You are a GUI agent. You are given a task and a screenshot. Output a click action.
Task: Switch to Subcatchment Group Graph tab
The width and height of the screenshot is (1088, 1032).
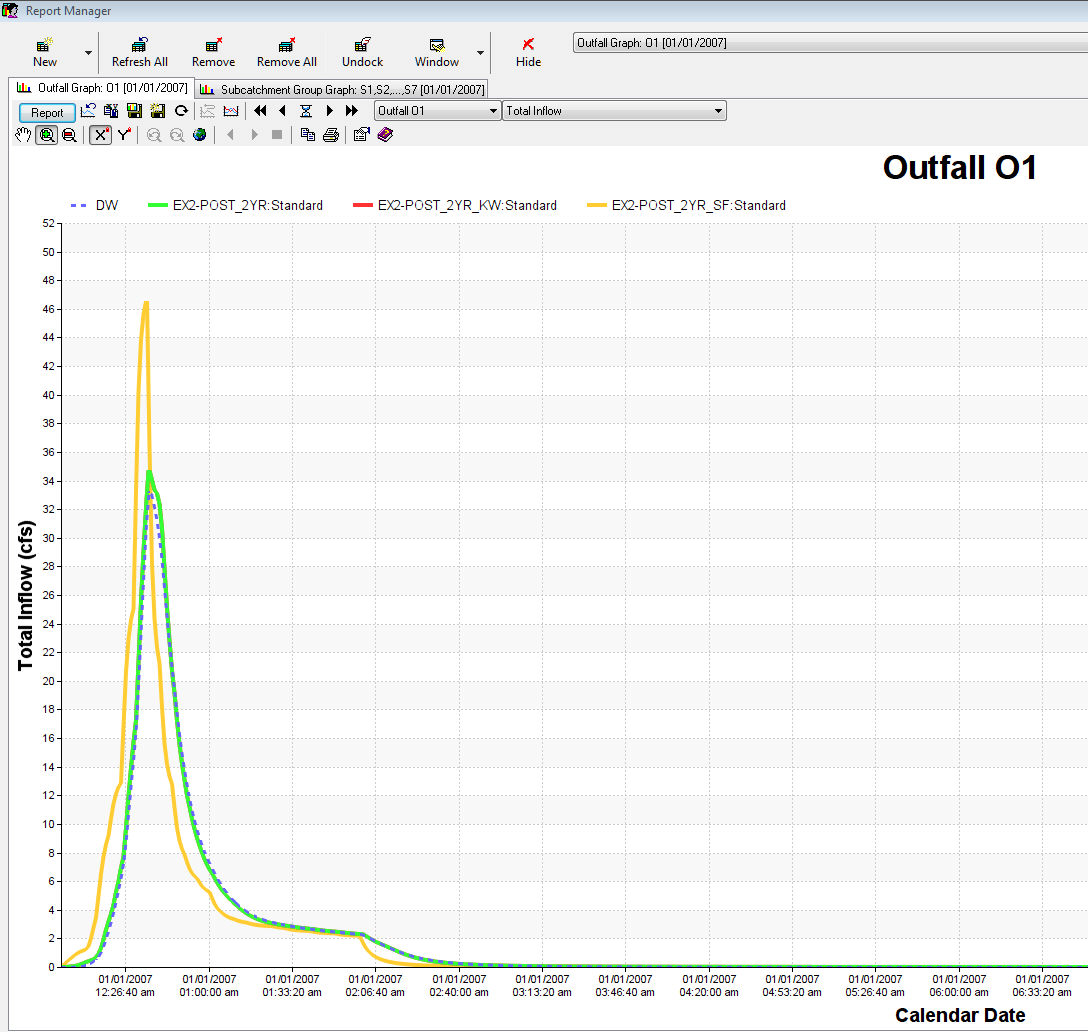click(x=342, y=89)
